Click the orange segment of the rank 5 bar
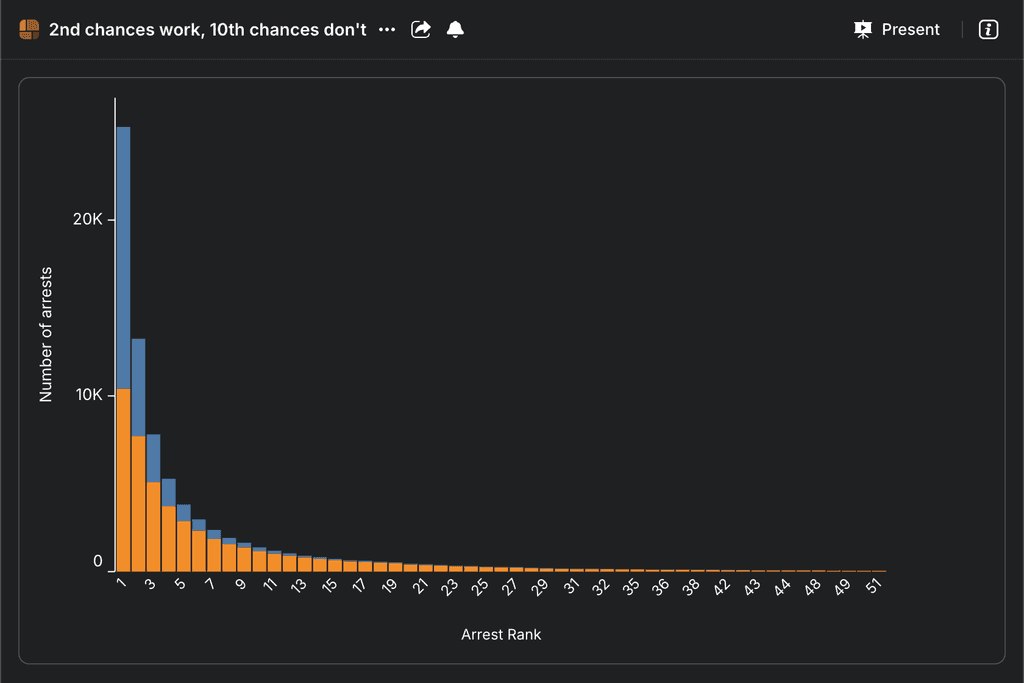The width and height of the screenshot is (1024, 683). point(183,546)
